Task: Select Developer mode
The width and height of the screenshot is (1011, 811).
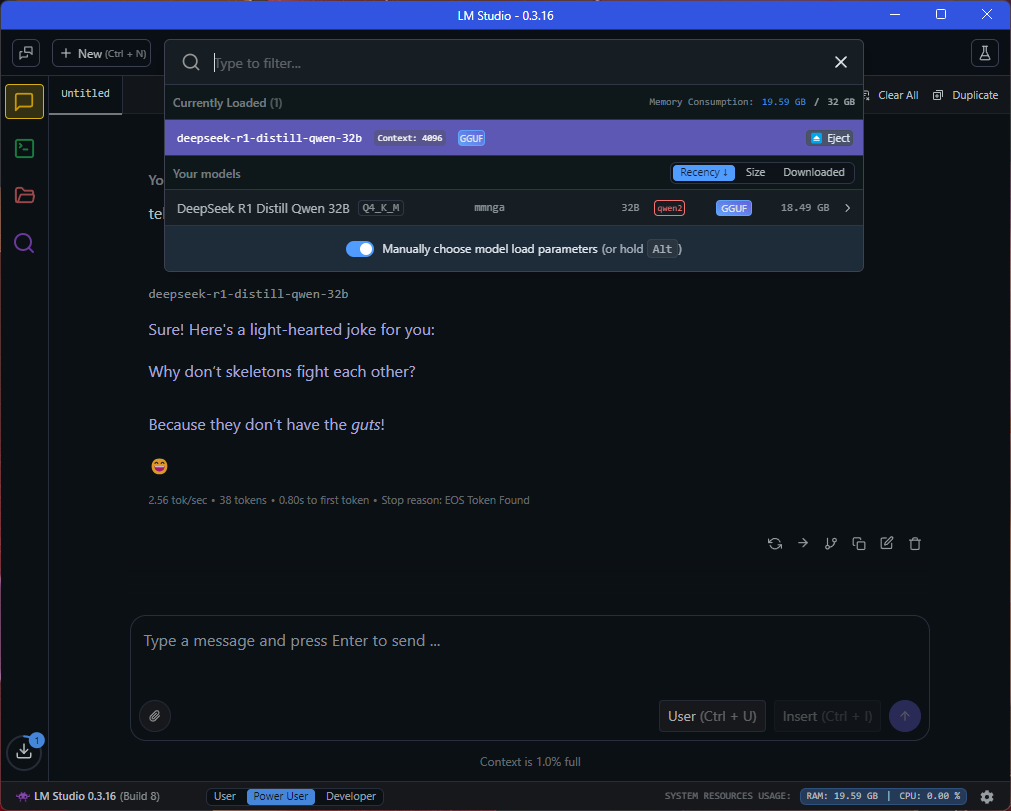Action: (x=351, y=796)
